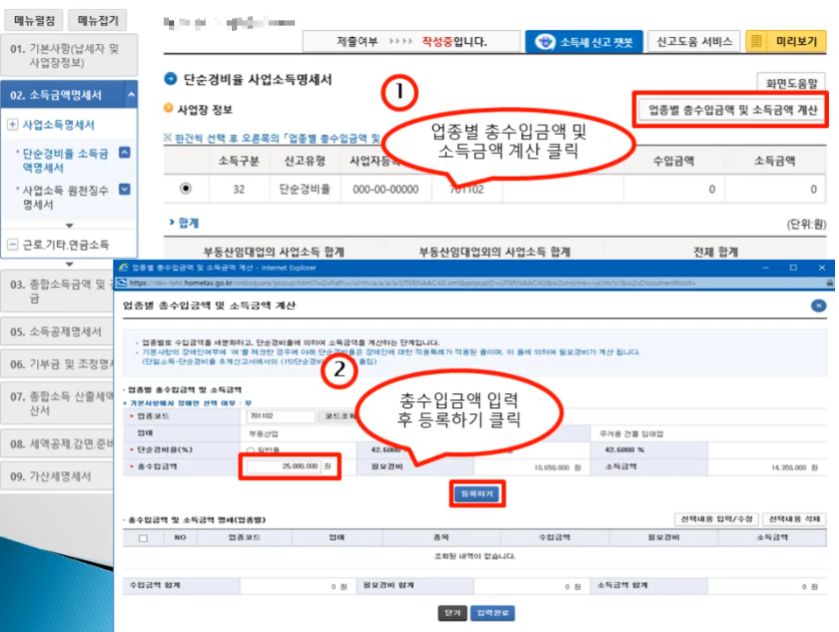Expand the 합계 chevron
This screenshot has width=839, height=632.
(172, 222)
